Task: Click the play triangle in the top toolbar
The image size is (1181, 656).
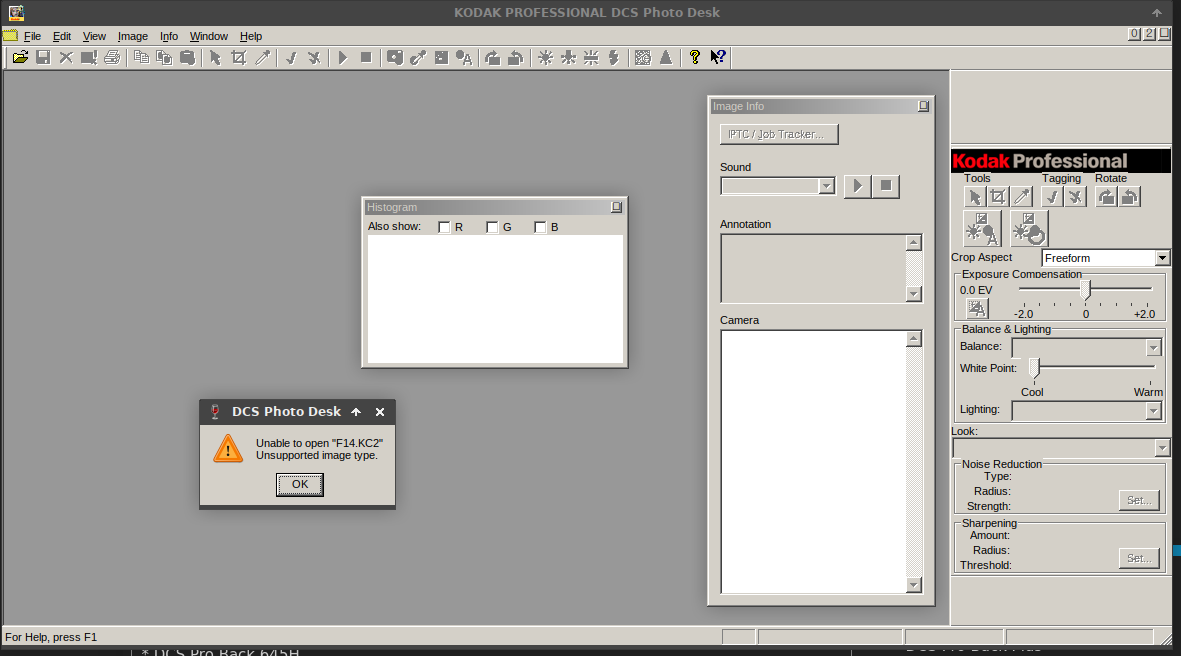Action: (x=343, y=57)
